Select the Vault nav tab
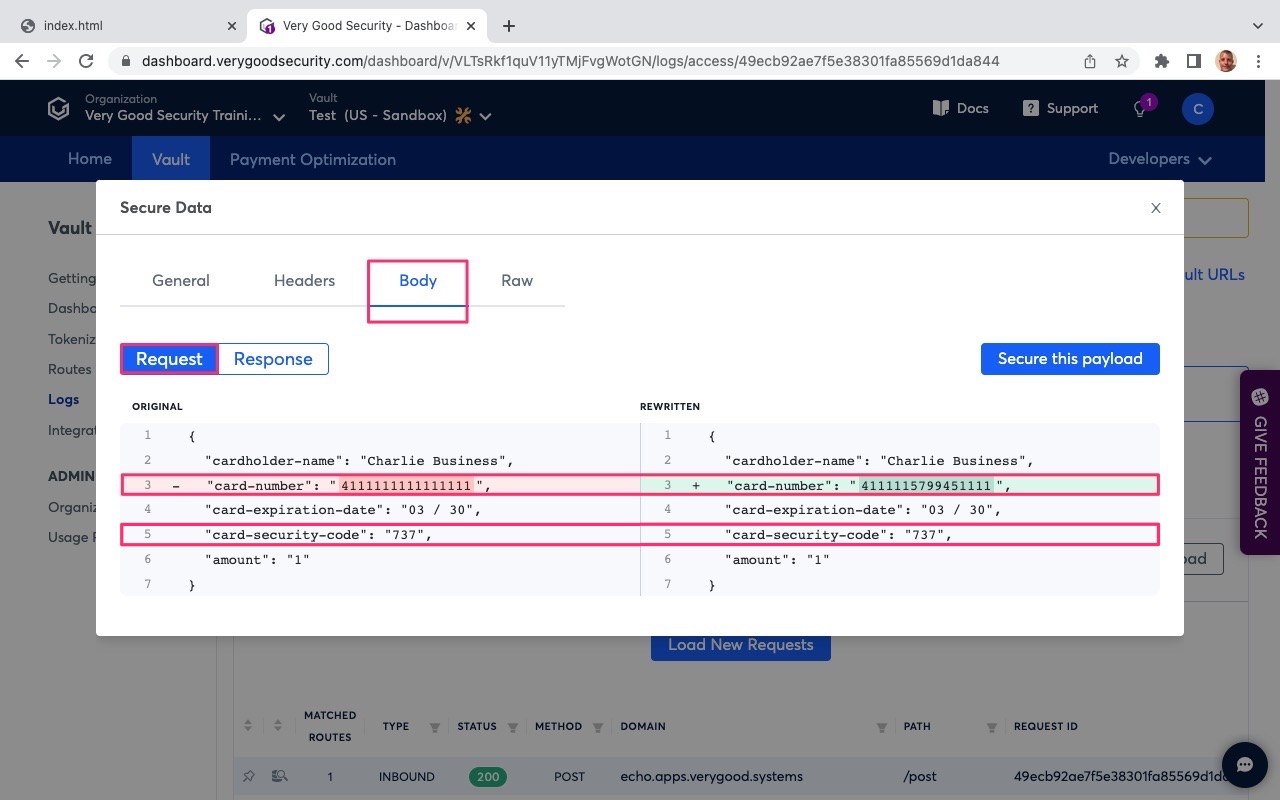Screen dimensions: 1280x800 tap(171, 159)
